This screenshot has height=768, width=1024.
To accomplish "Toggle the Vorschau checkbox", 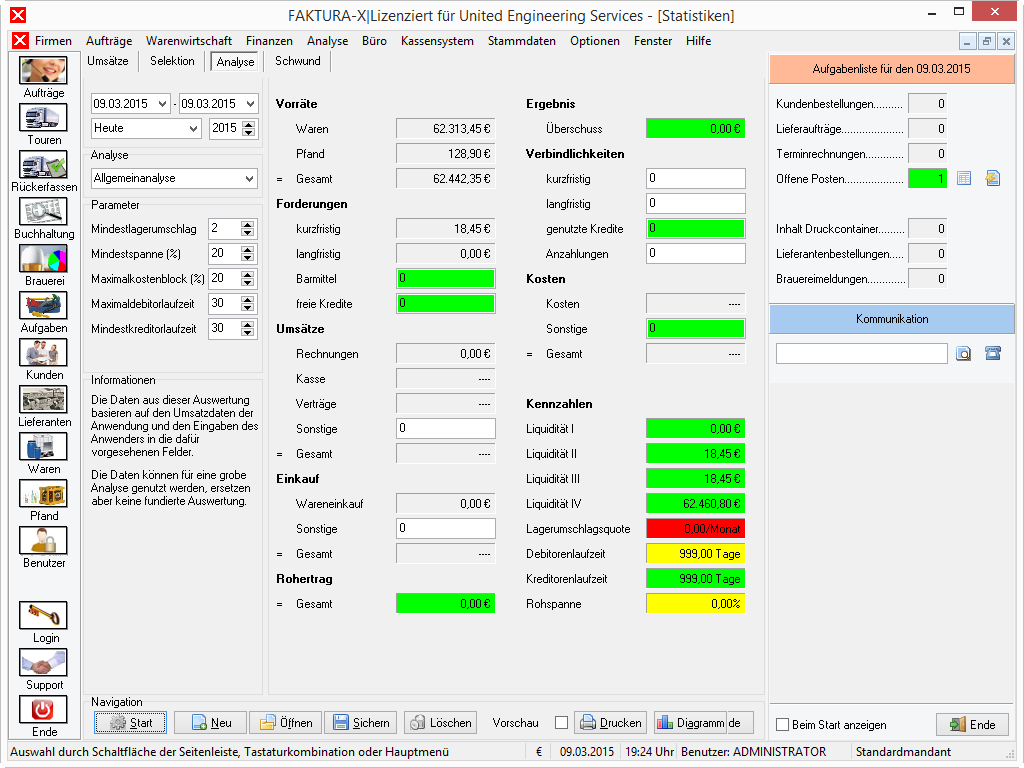I will click(561, 723).
